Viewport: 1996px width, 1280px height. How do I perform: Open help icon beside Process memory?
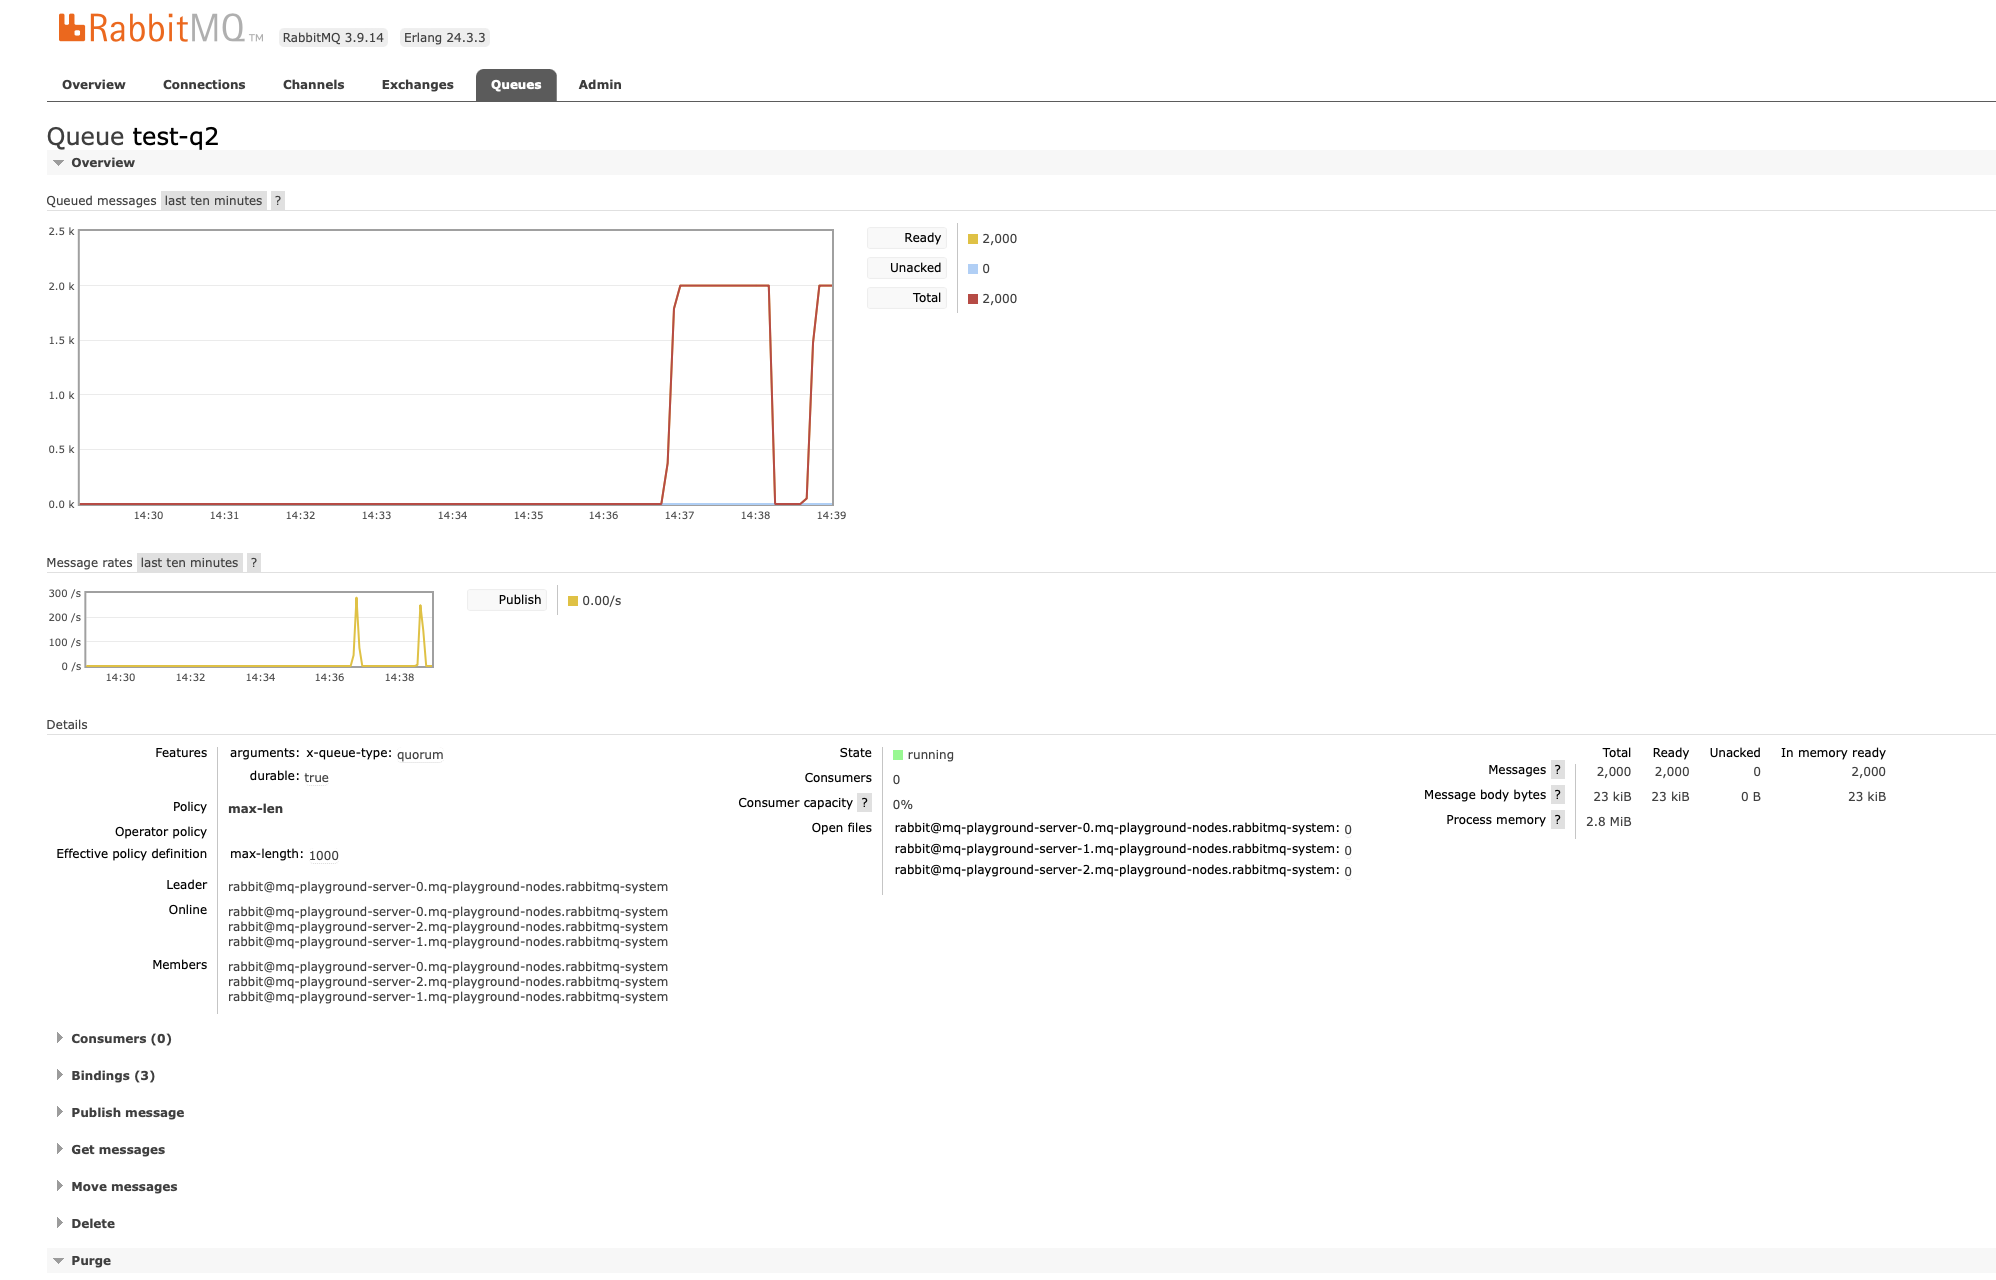[x=1557, y=820]
